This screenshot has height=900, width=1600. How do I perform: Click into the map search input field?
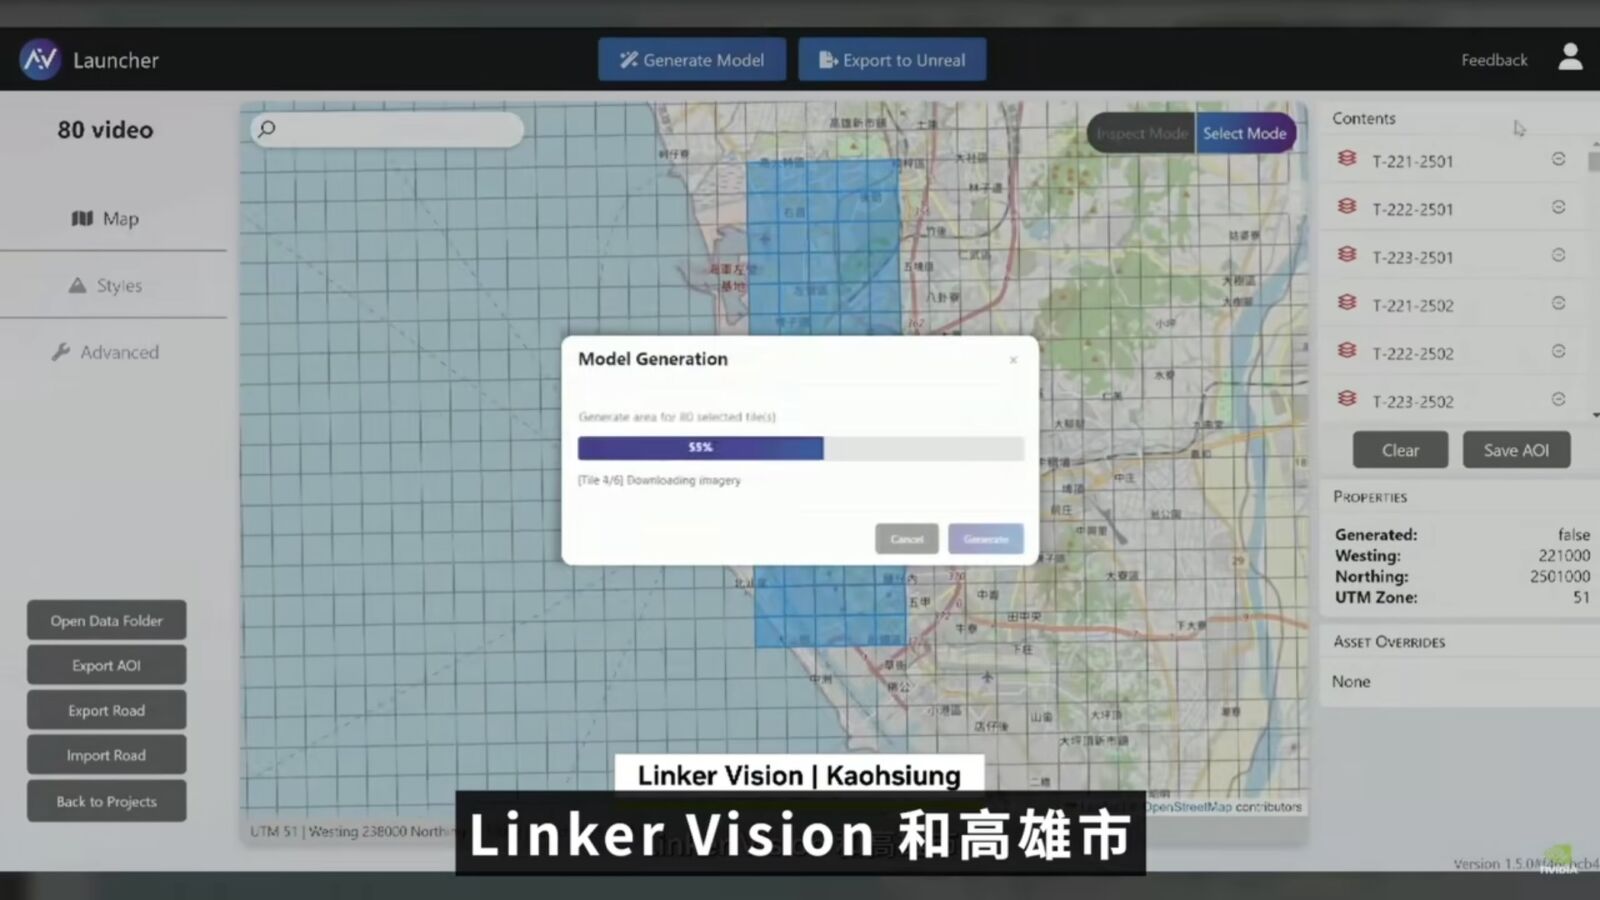click(396, 129)
